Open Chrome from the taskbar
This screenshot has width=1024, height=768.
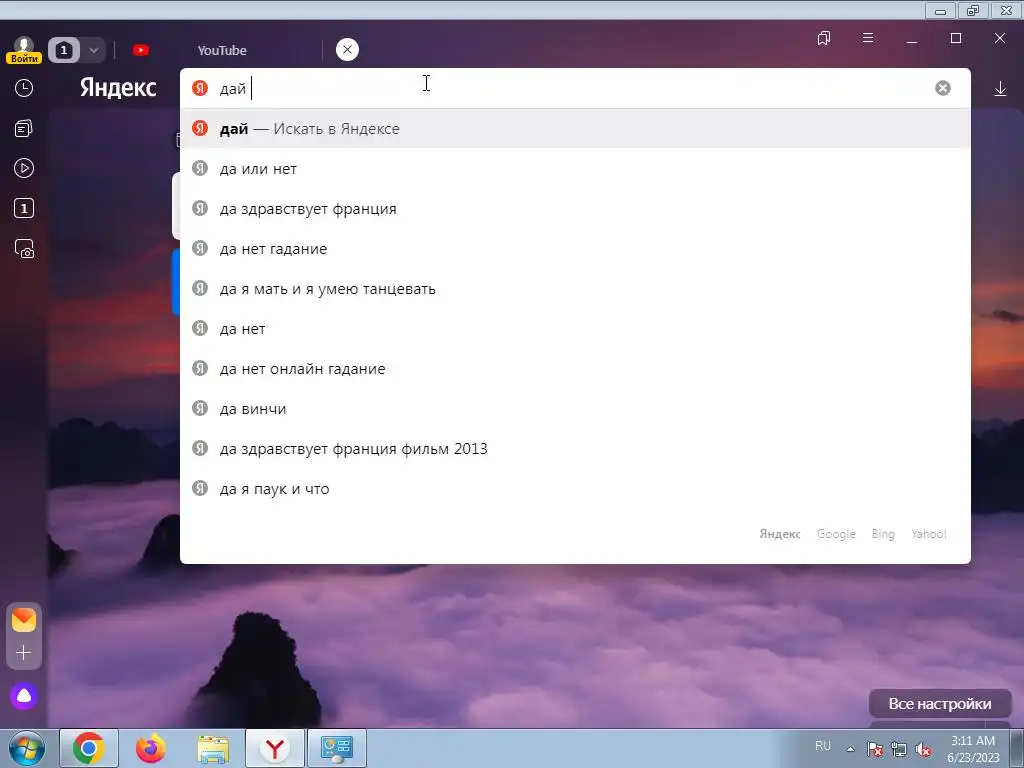click(89, 748)
